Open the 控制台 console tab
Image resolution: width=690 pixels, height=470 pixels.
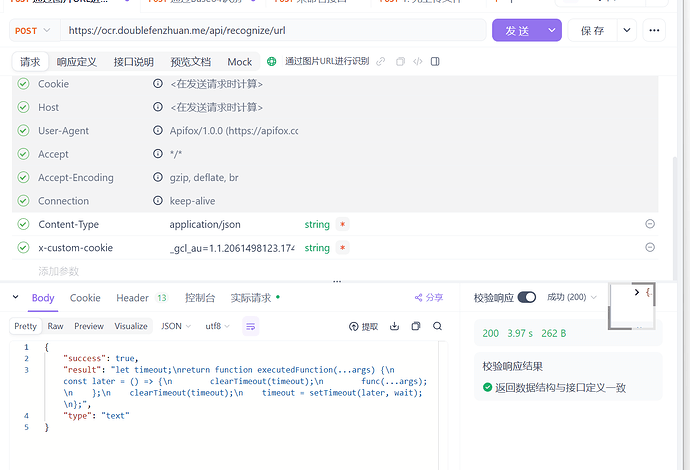pos(200,298)
